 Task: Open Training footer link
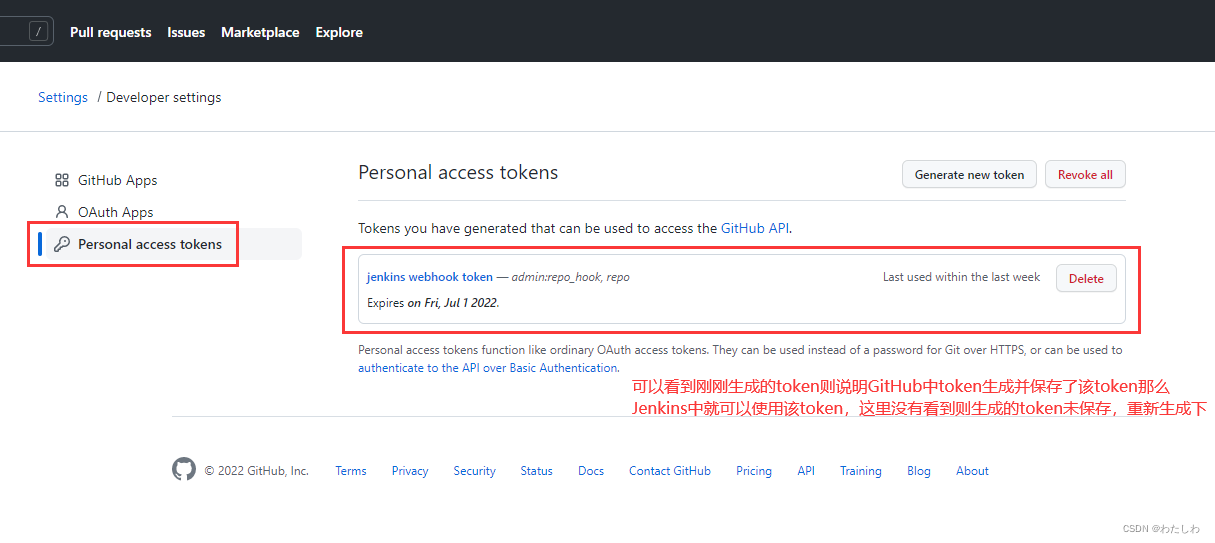point(861,471)
